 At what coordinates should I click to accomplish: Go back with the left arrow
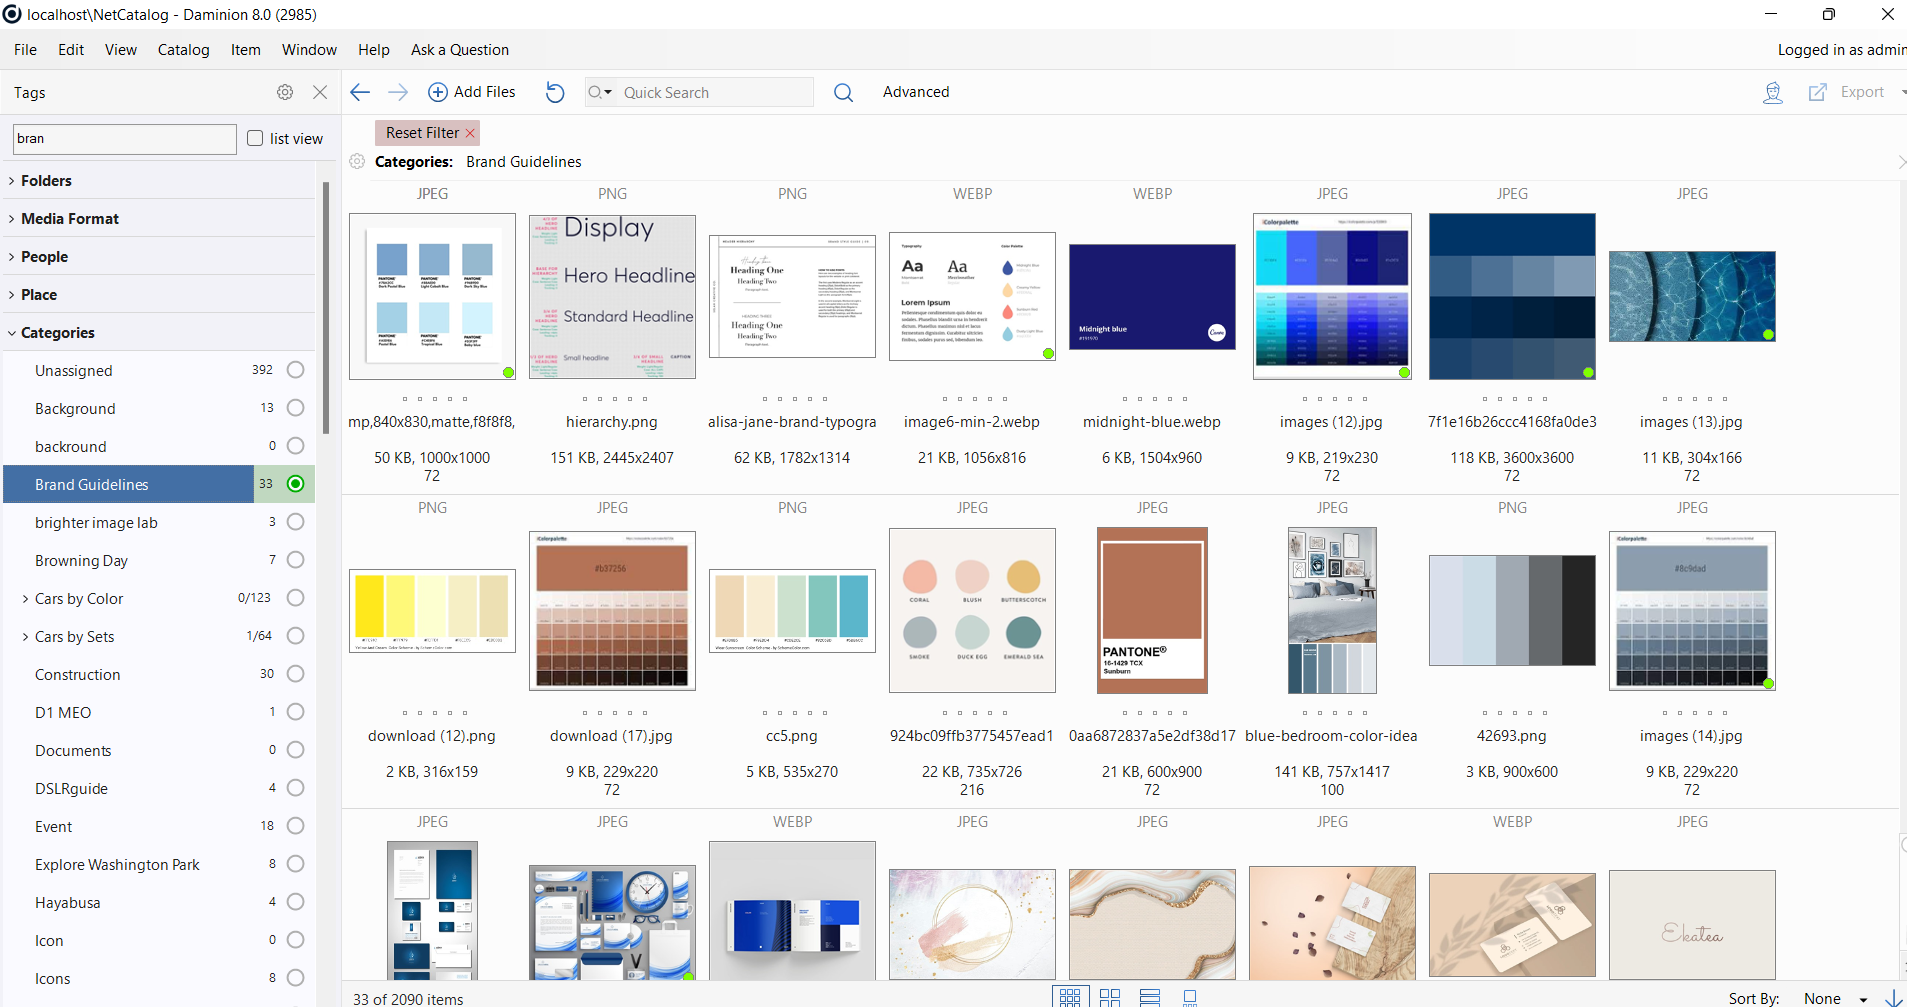(360, 92)
